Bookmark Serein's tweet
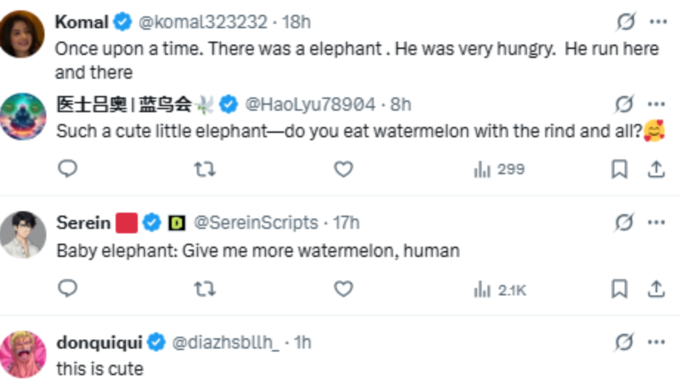Screen dimensions: 680x383 (619, 289)
